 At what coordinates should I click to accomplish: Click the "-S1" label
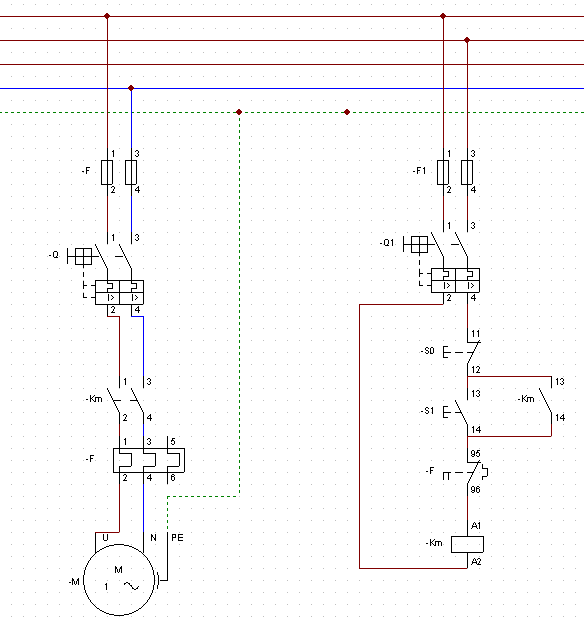click(x=427, y=411)
